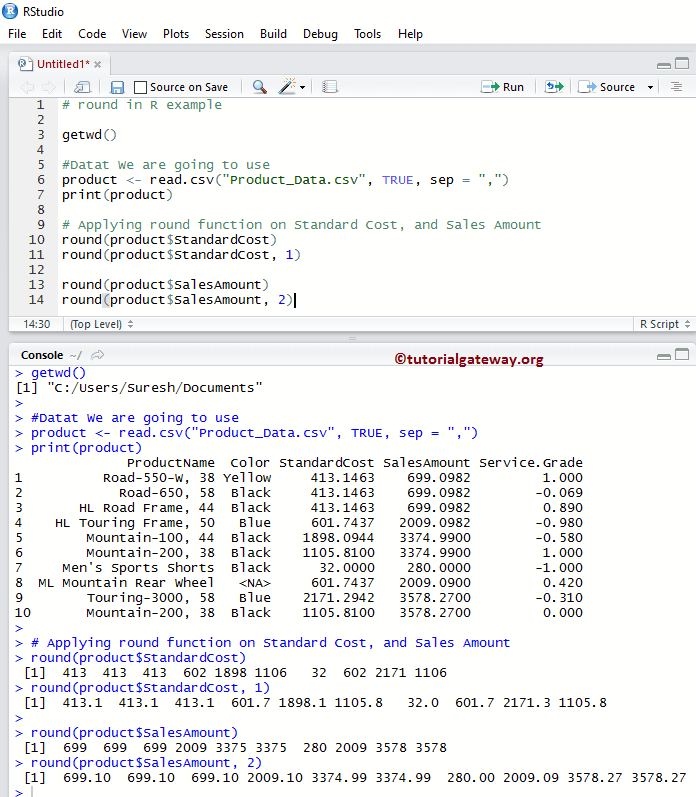Minimize the Console pane
This screenshot has height=797, width=696.
pos(663,356)
